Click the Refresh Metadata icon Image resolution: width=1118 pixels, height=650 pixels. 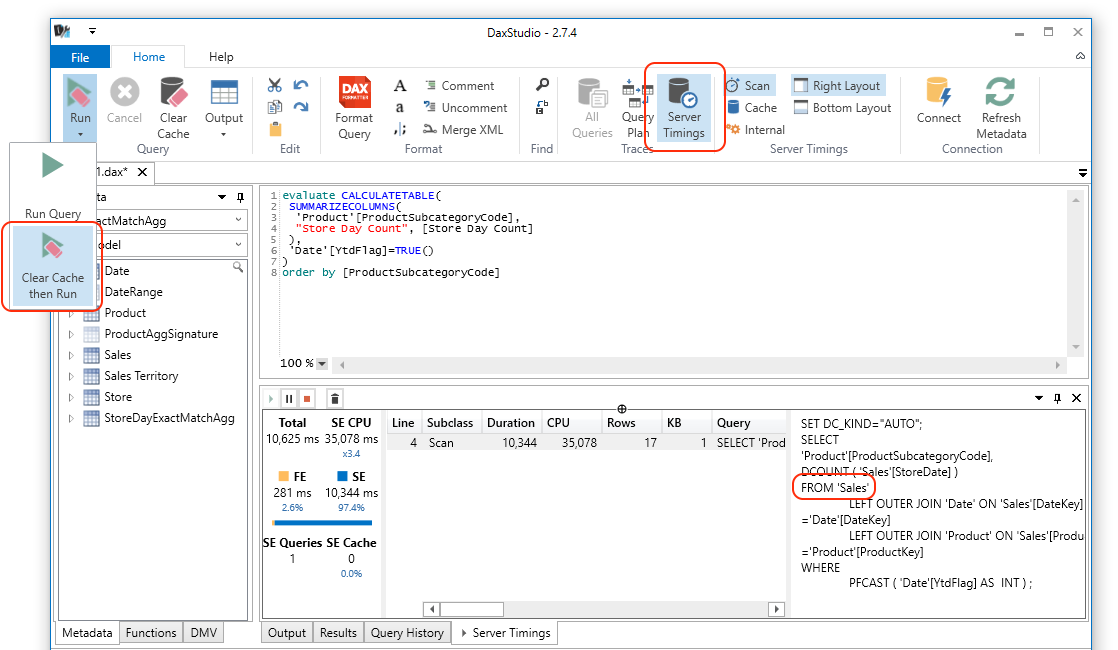(1000, 93)
